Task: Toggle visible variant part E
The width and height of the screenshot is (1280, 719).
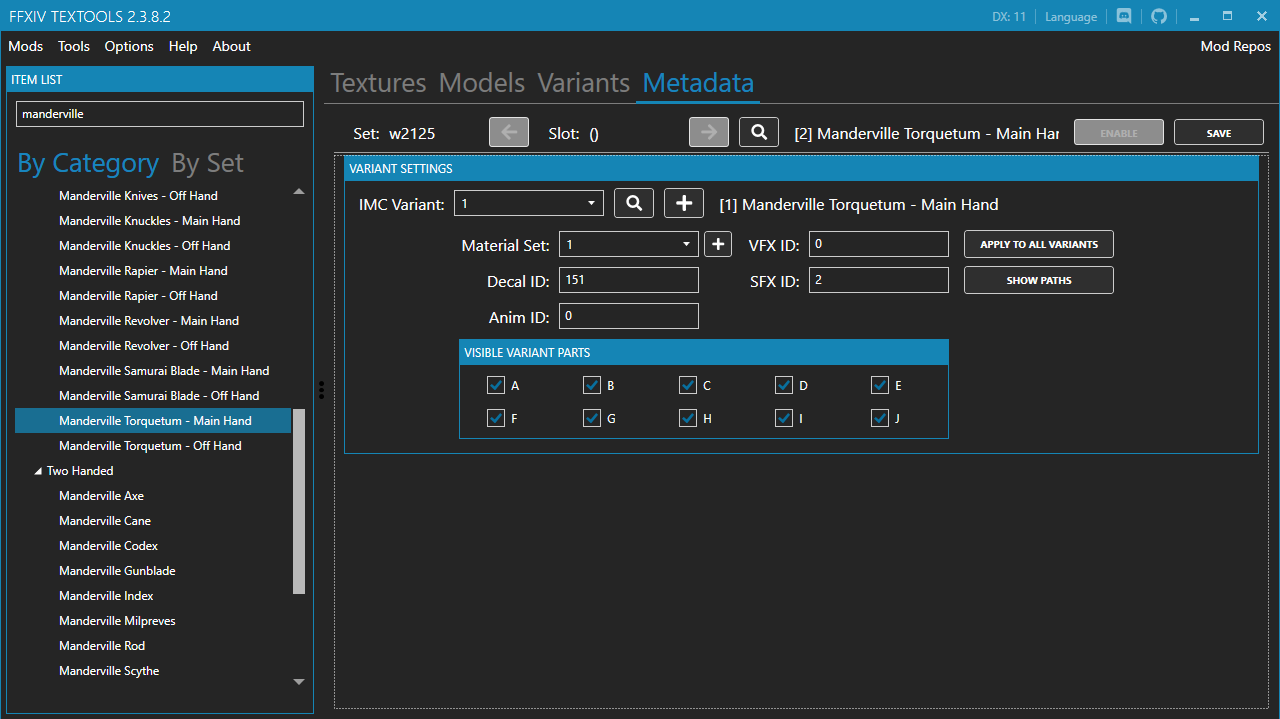Action: (x=880, y=385)
